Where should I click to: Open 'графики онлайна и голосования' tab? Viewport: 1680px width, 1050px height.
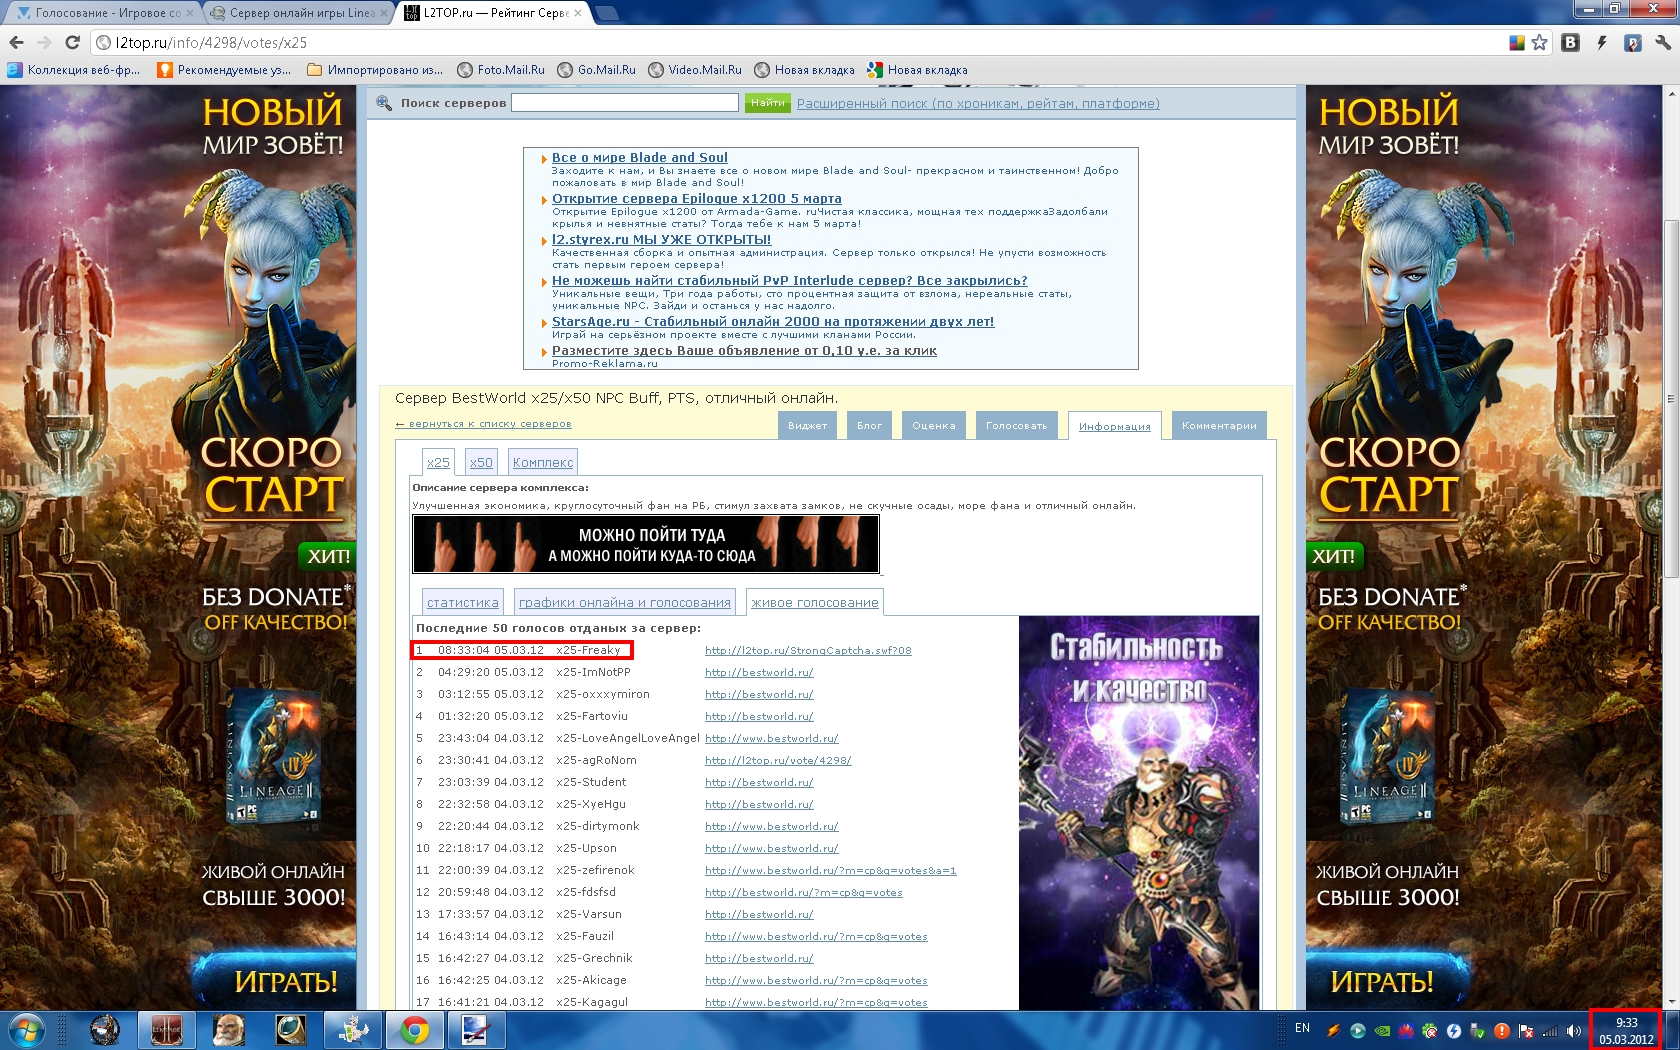[x=624, y=602]
